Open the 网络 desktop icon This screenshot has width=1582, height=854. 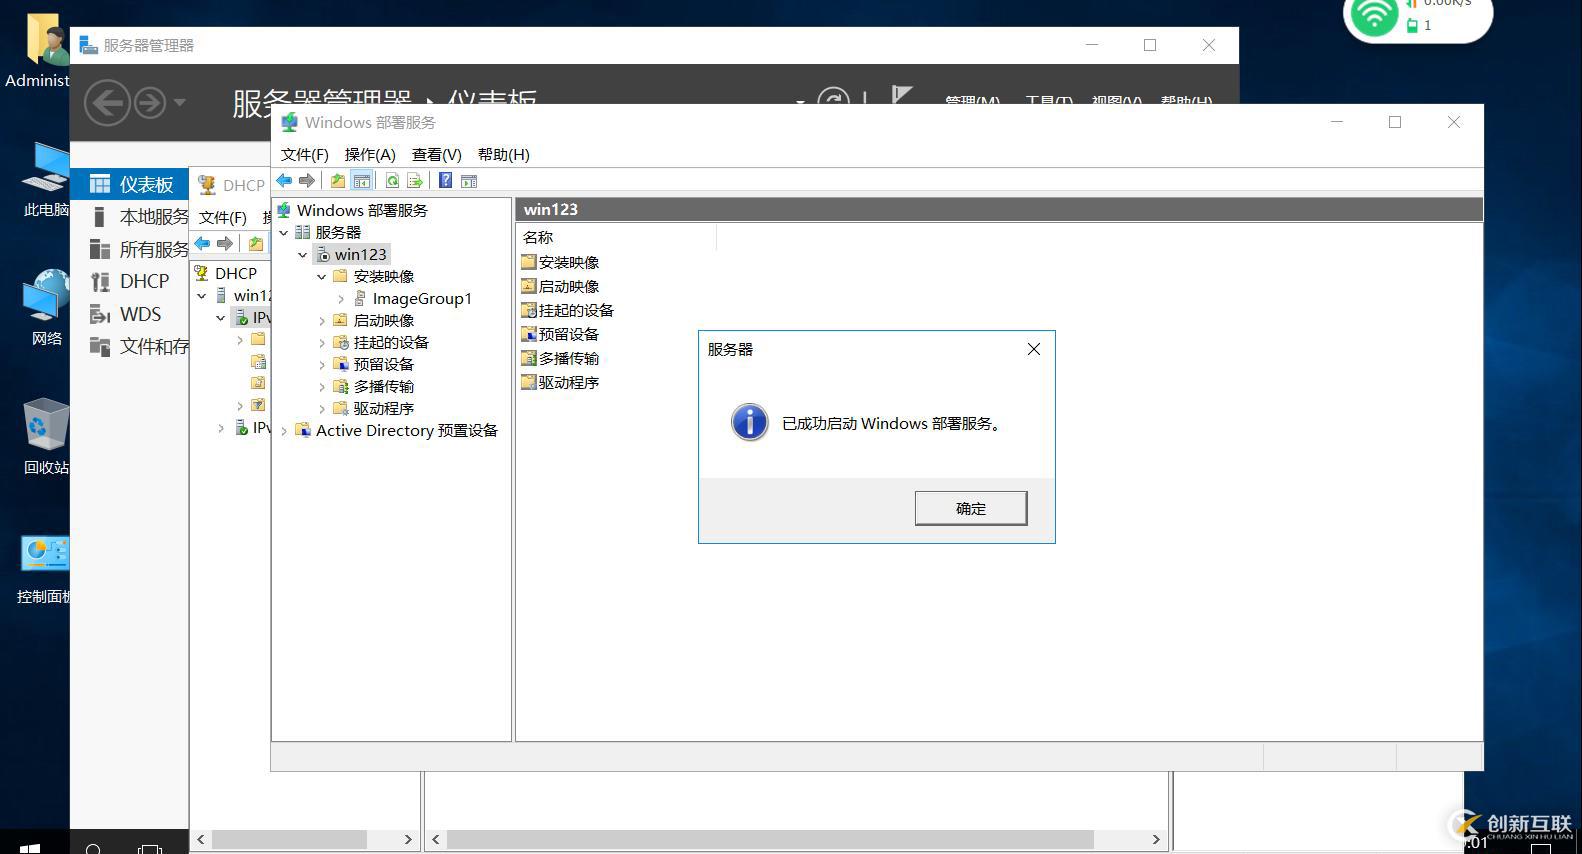pyautogui.click(x=45, y=307)
